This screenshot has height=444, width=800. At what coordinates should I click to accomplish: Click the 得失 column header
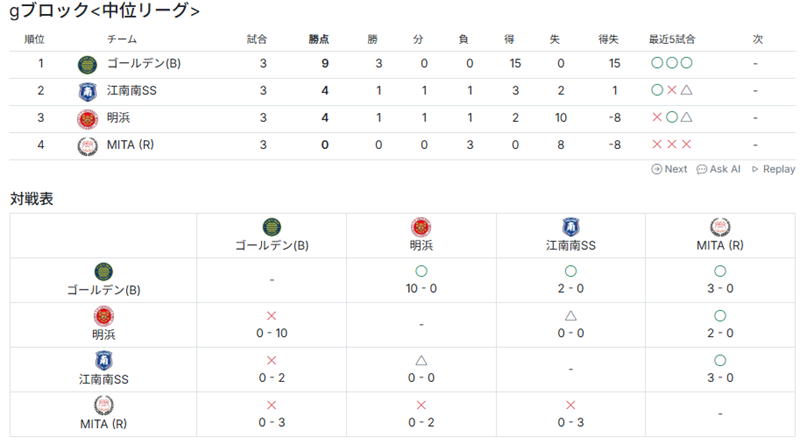point(608,39)
